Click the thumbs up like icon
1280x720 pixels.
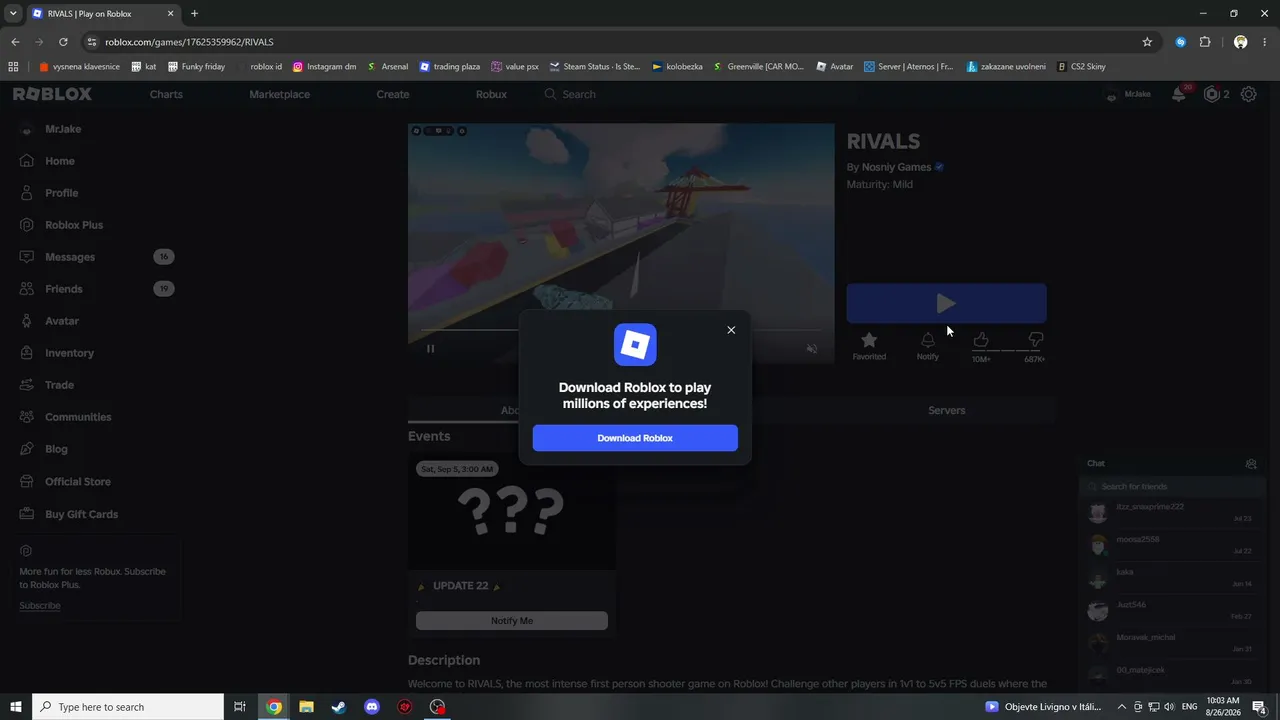(x=981, y=340)
